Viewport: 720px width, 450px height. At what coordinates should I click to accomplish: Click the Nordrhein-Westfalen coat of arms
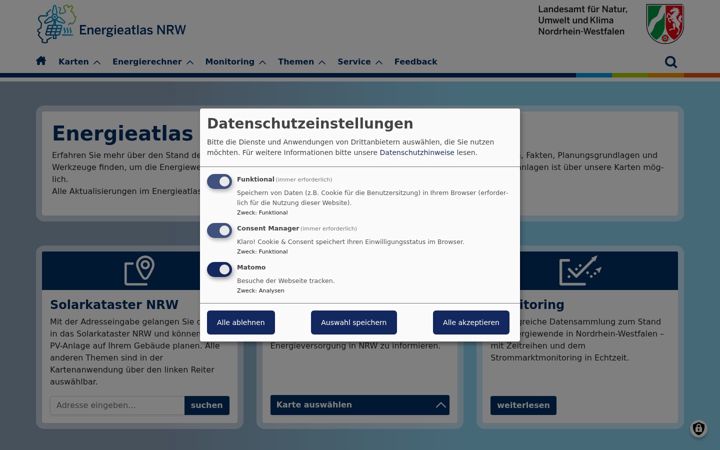pos(664,23)
